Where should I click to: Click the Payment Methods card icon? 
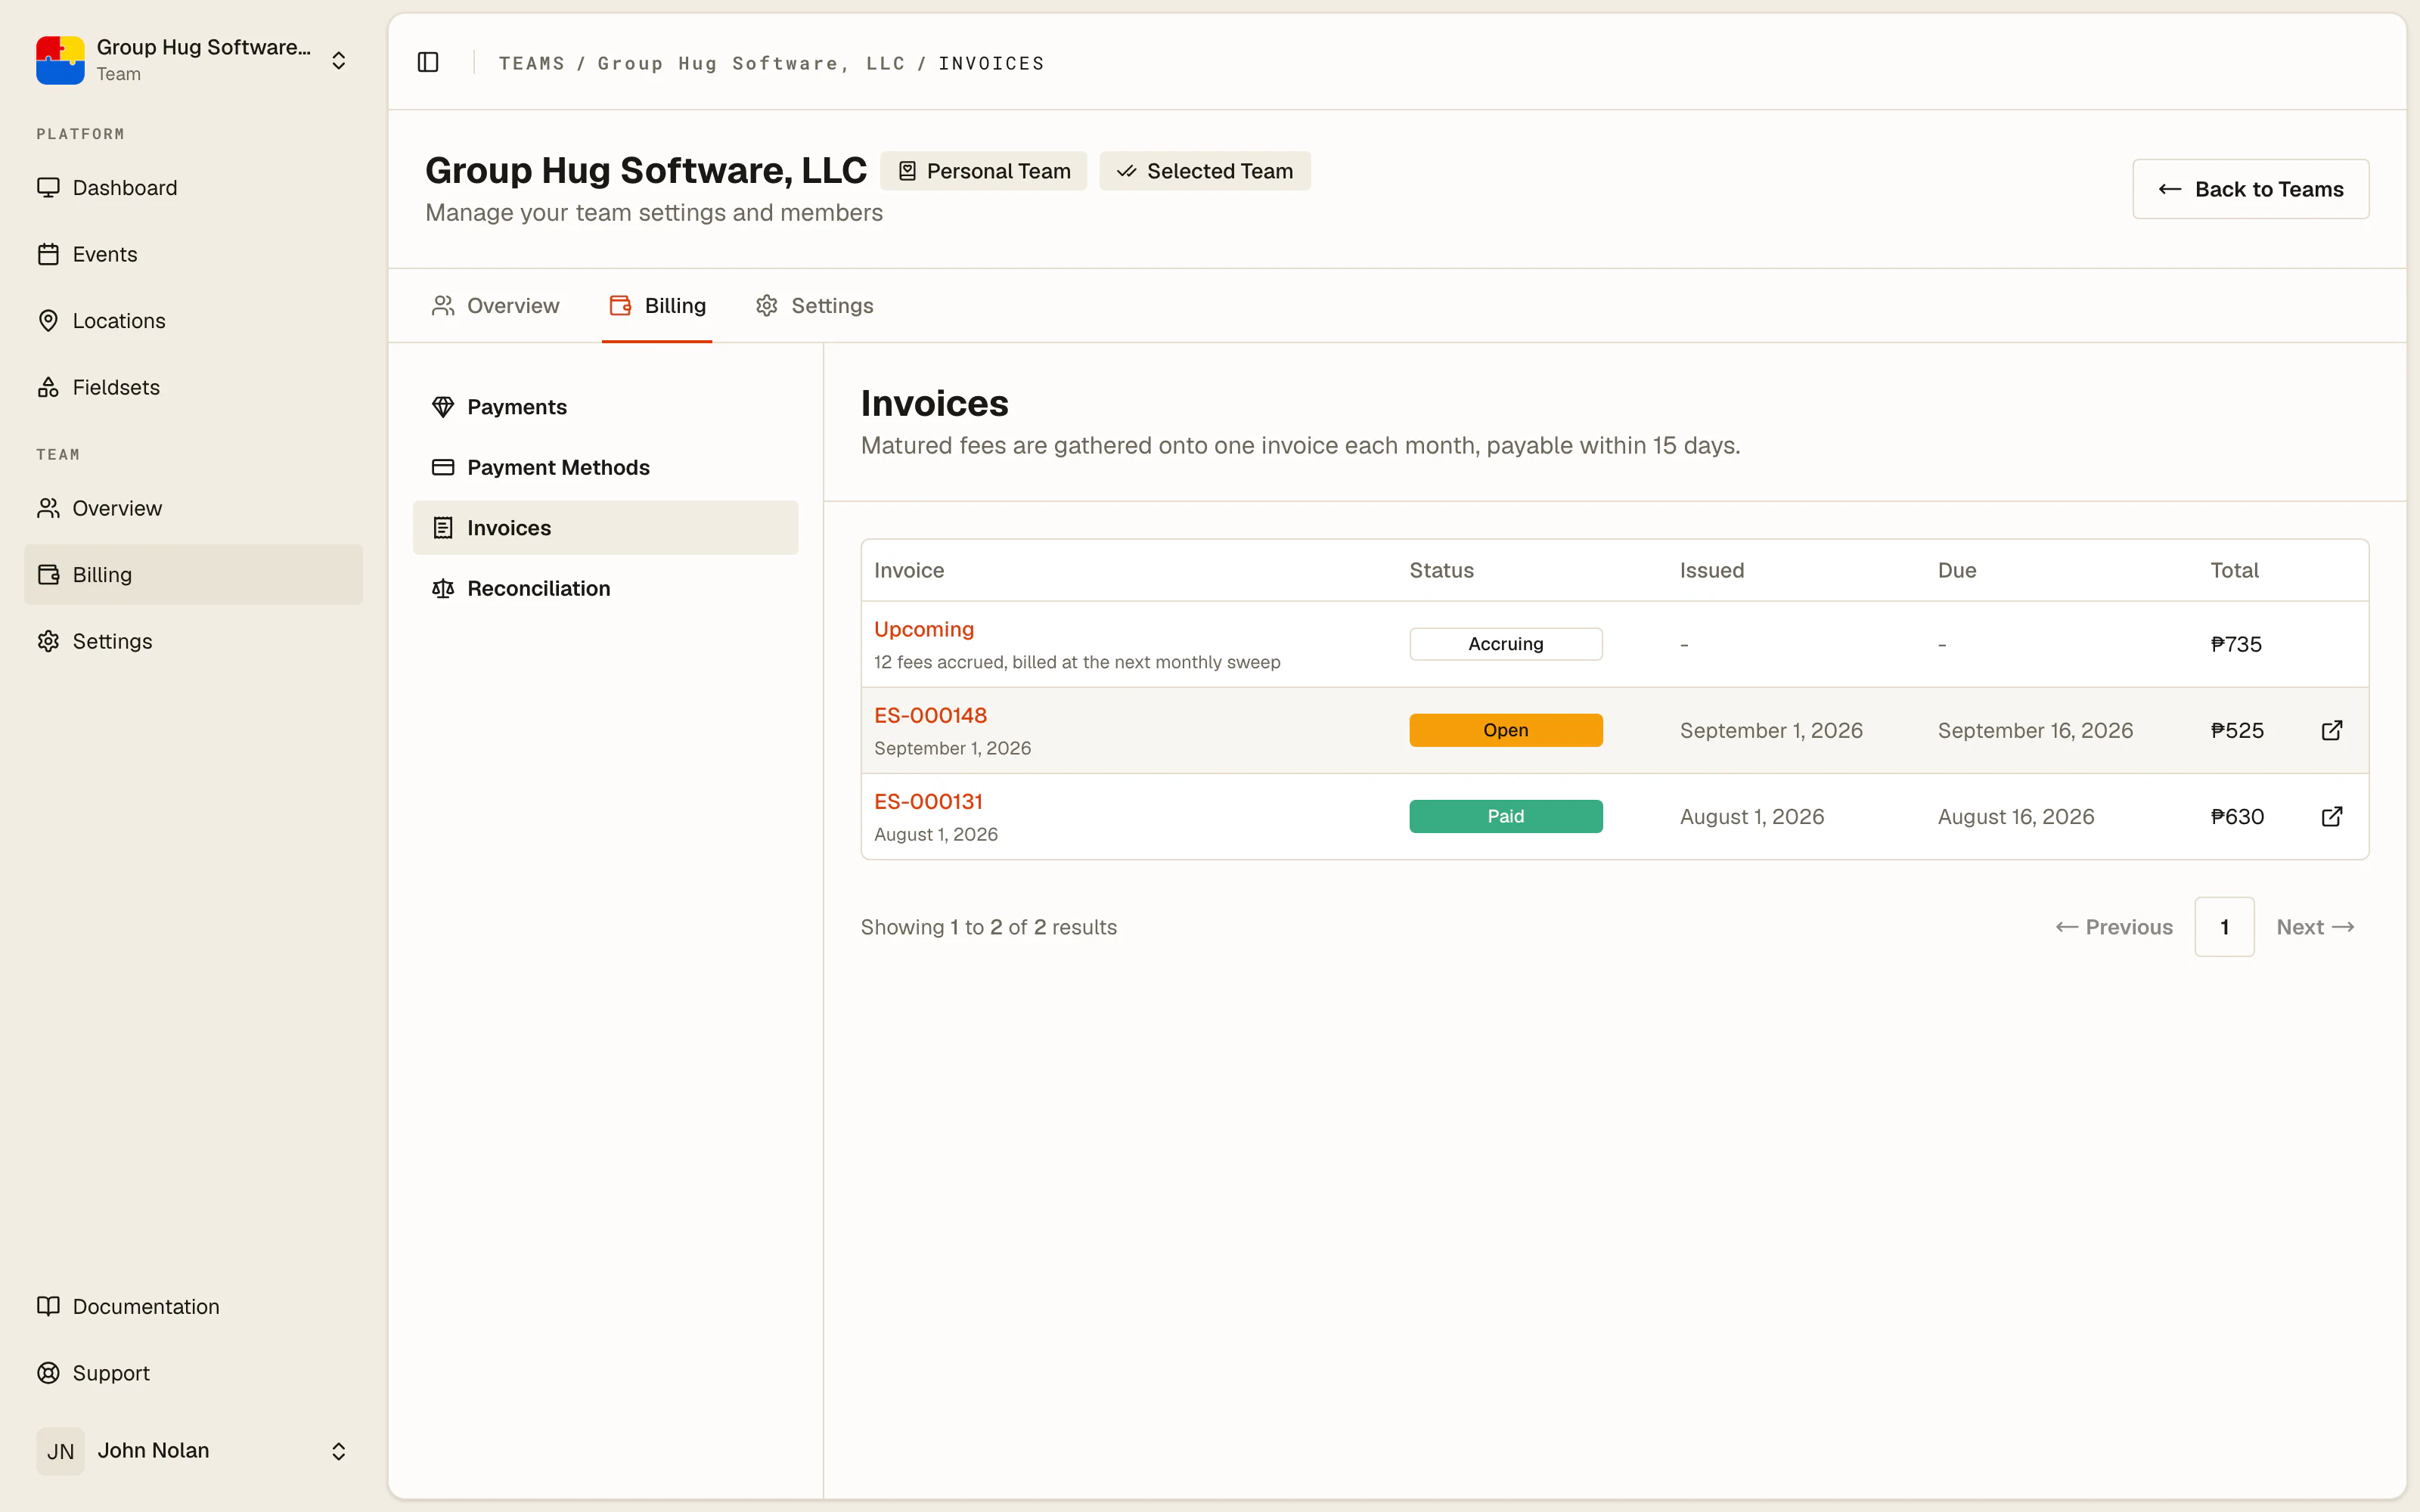(443, 467)
